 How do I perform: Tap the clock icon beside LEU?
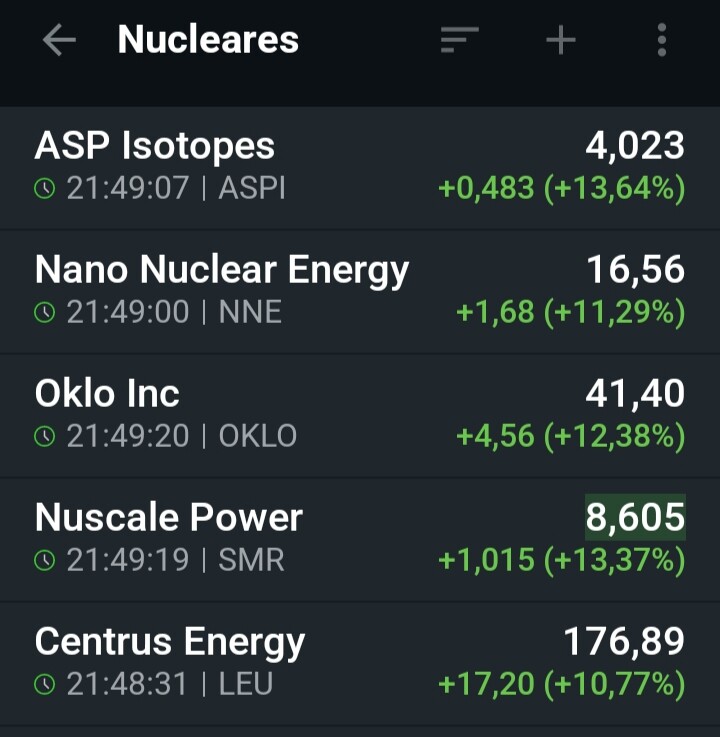pyautogui.click(x=45, y=684)
